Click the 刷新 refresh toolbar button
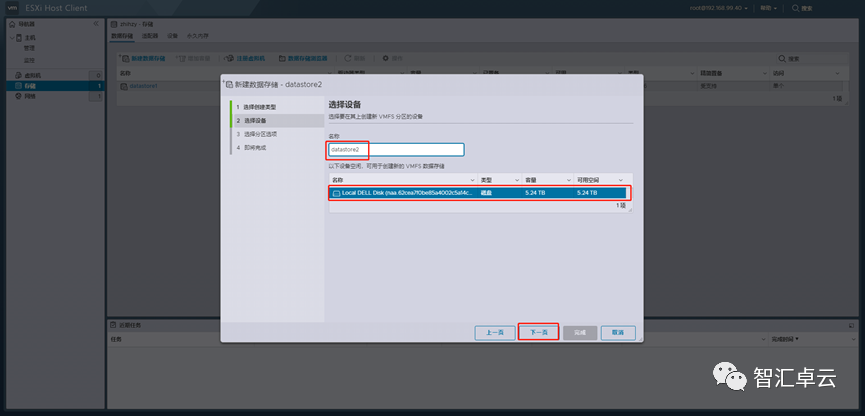Screen dimensions: 865x416 355,58
